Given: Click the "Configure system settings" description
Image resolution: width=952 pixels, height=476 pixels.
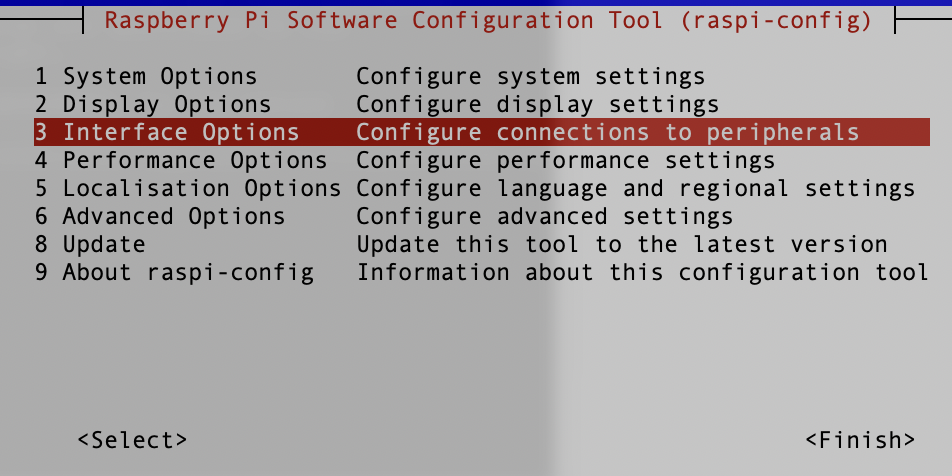Looking at the screenshot, I should (530, 76).
